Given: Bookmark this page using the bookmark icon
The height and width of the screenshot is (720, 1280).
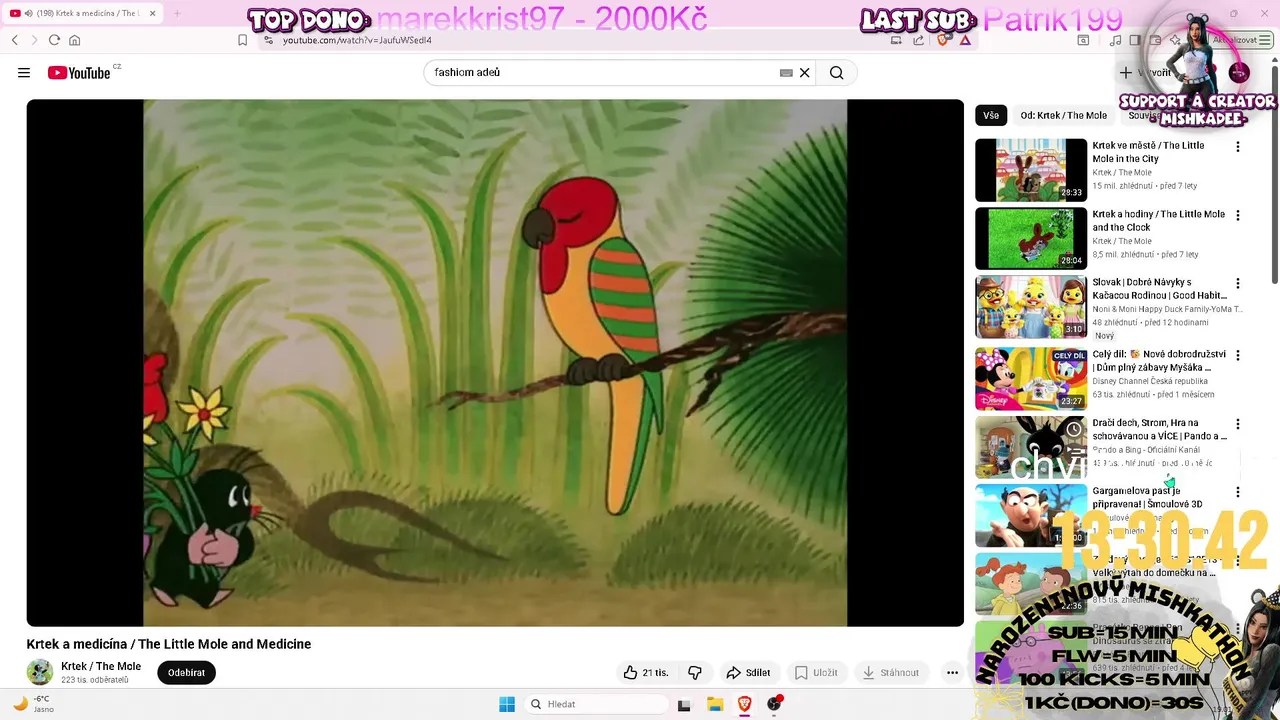Looking at the screenshot, I should pyautogui.click(x=242, y=40).
